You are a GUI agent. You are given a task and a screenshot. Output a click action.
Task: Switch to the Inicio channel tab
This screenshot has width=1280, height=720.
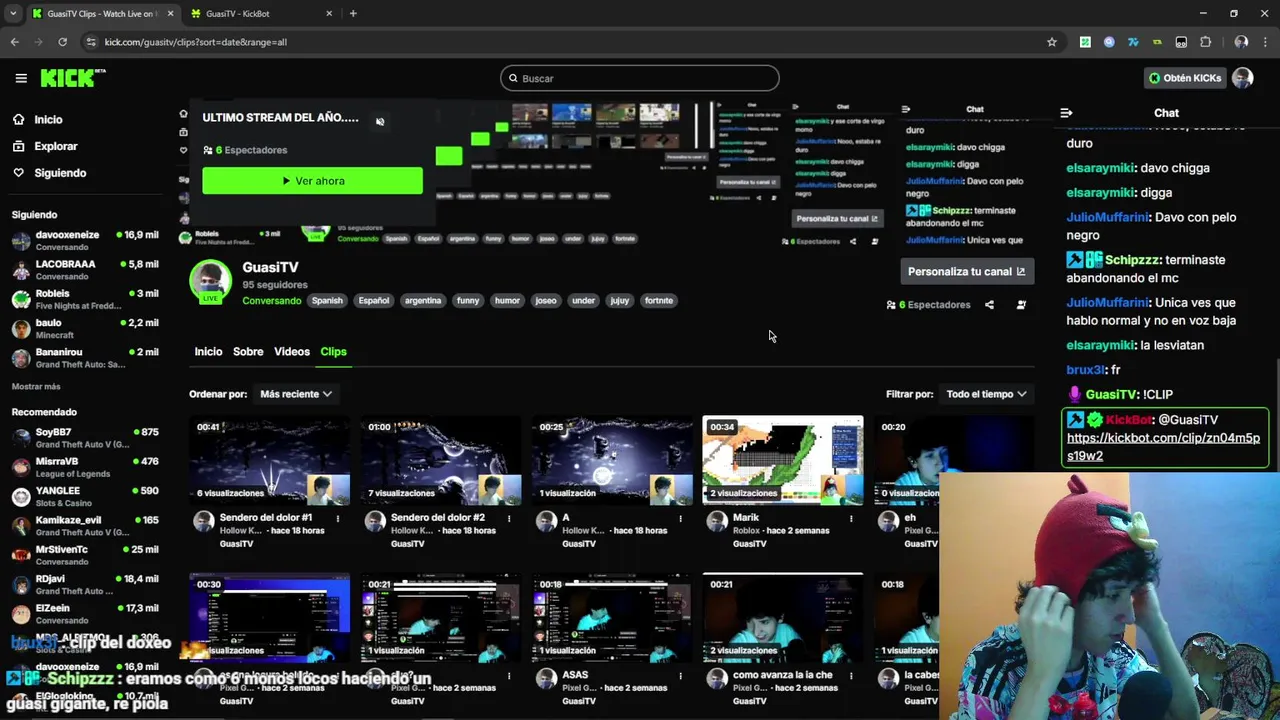pyautogui.click(x=208, y=352)
